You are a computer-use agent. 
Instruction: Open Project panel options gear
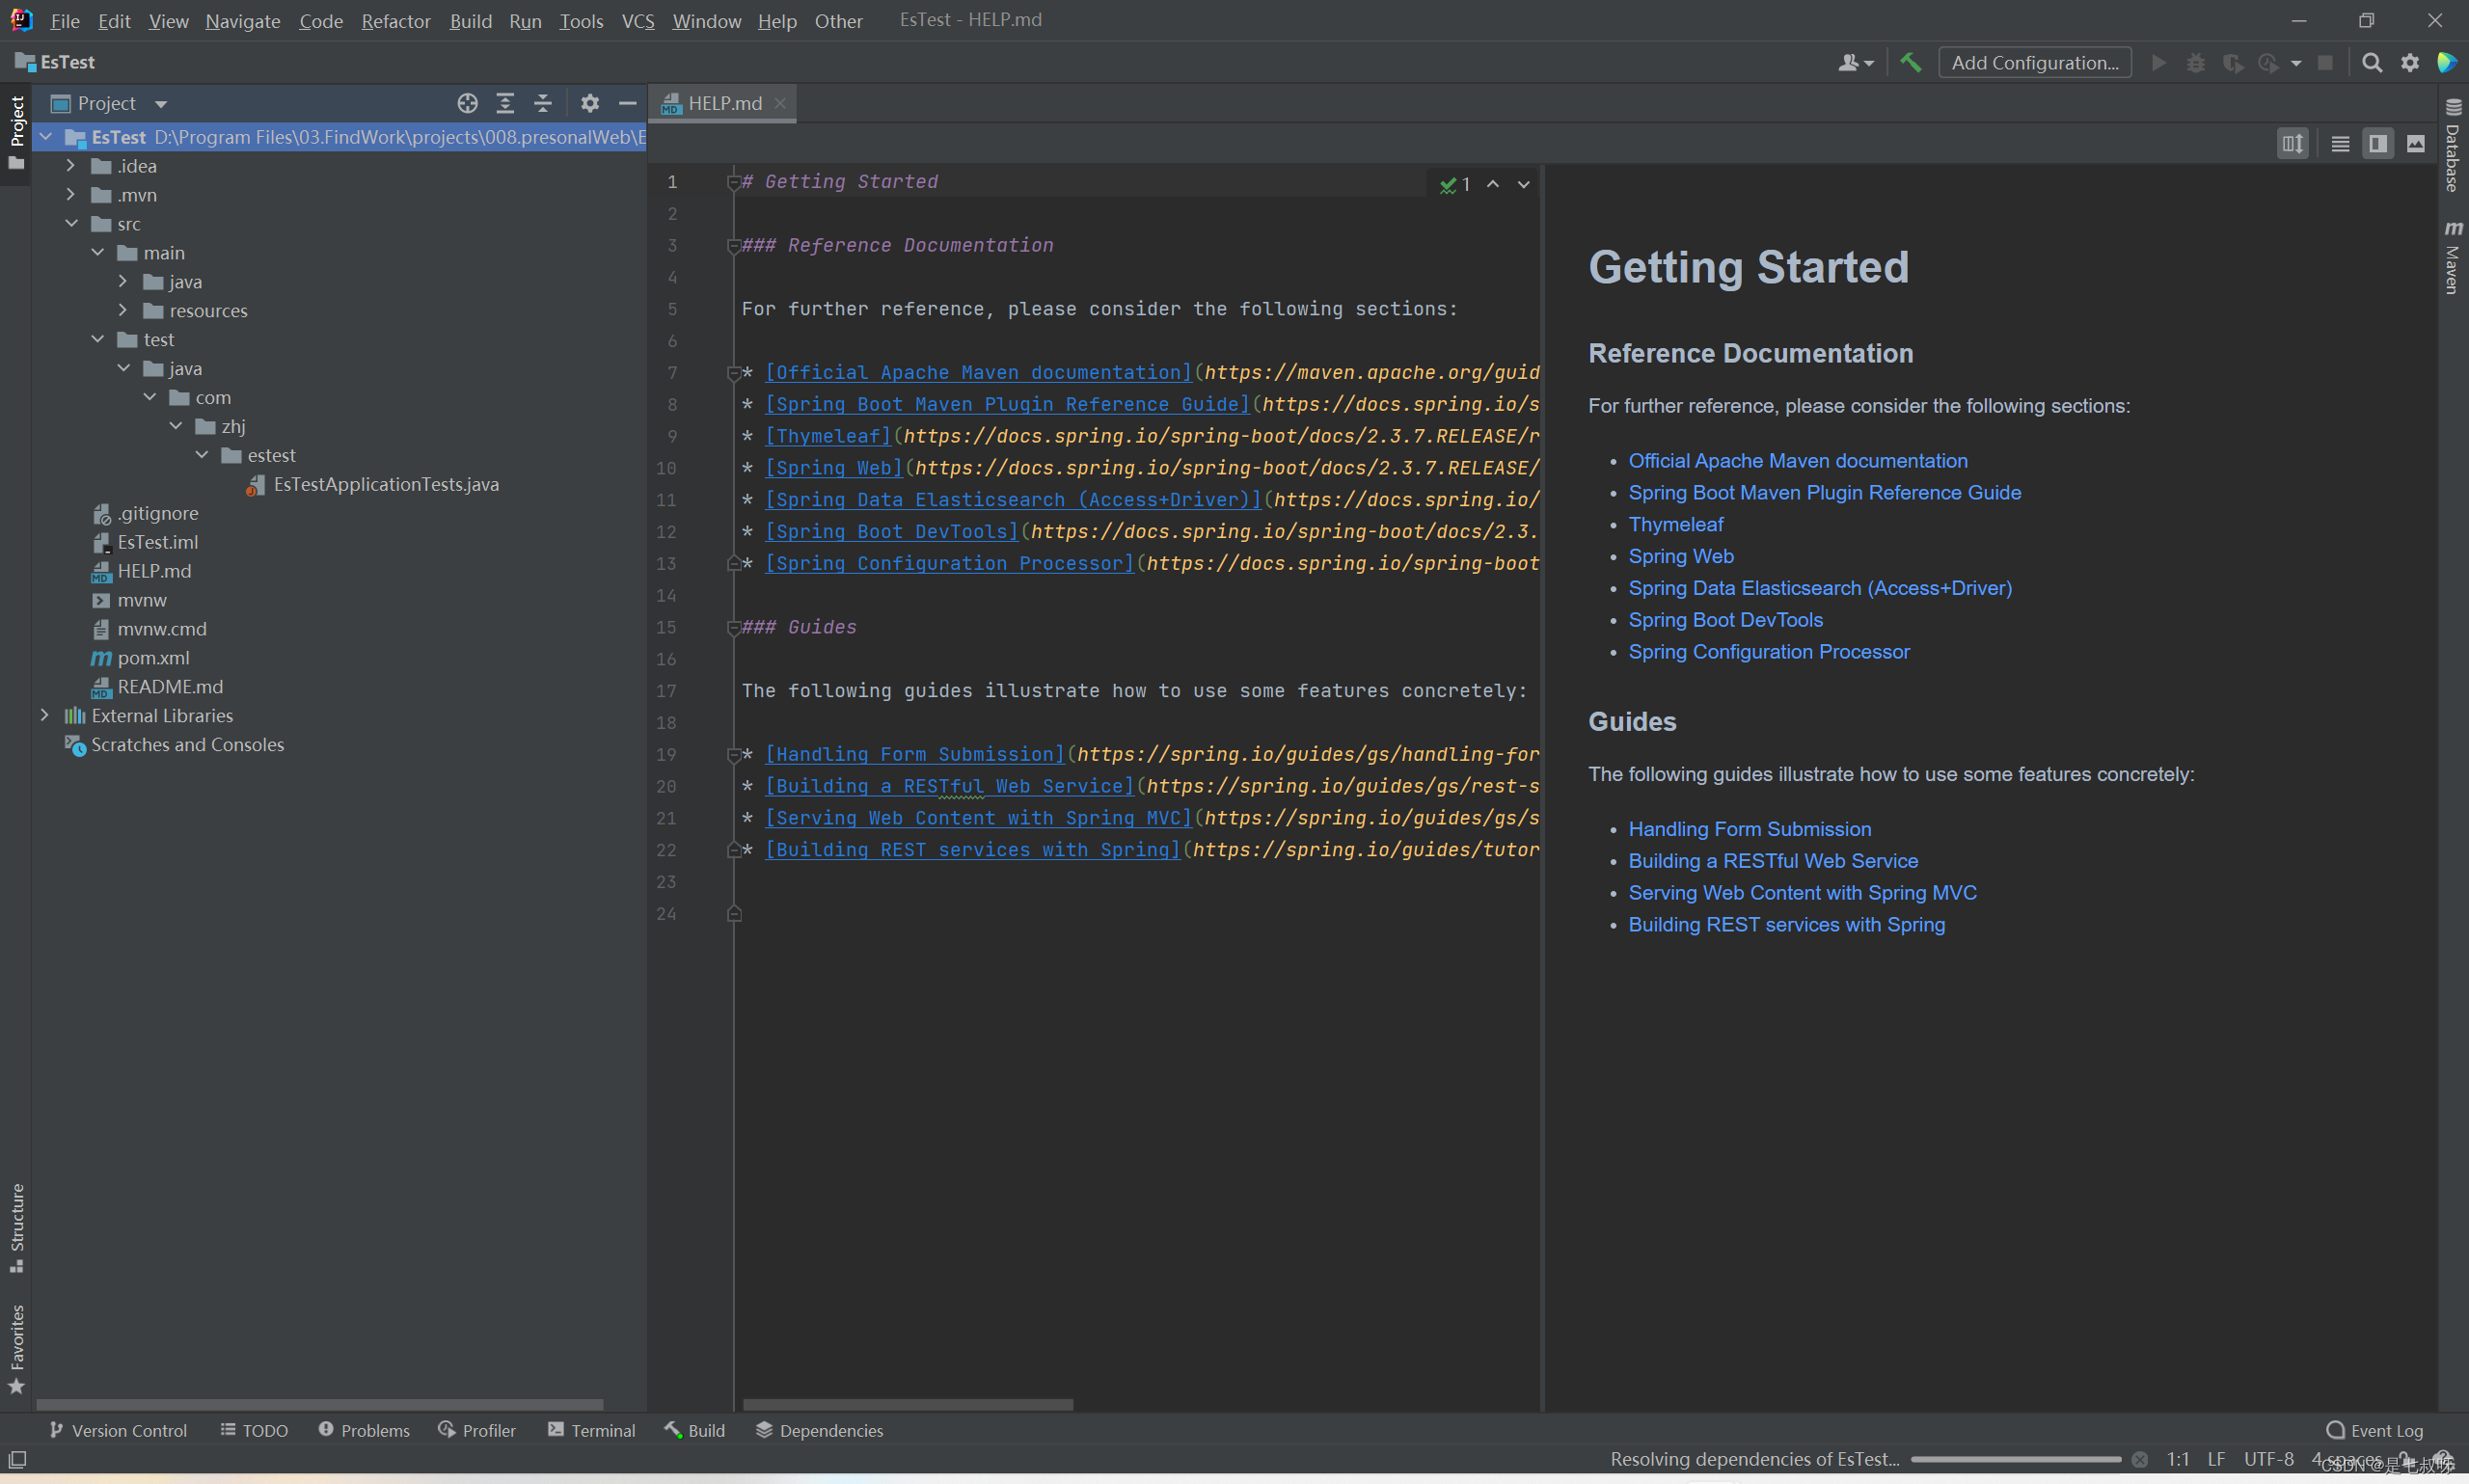click(x=590, y=103)
